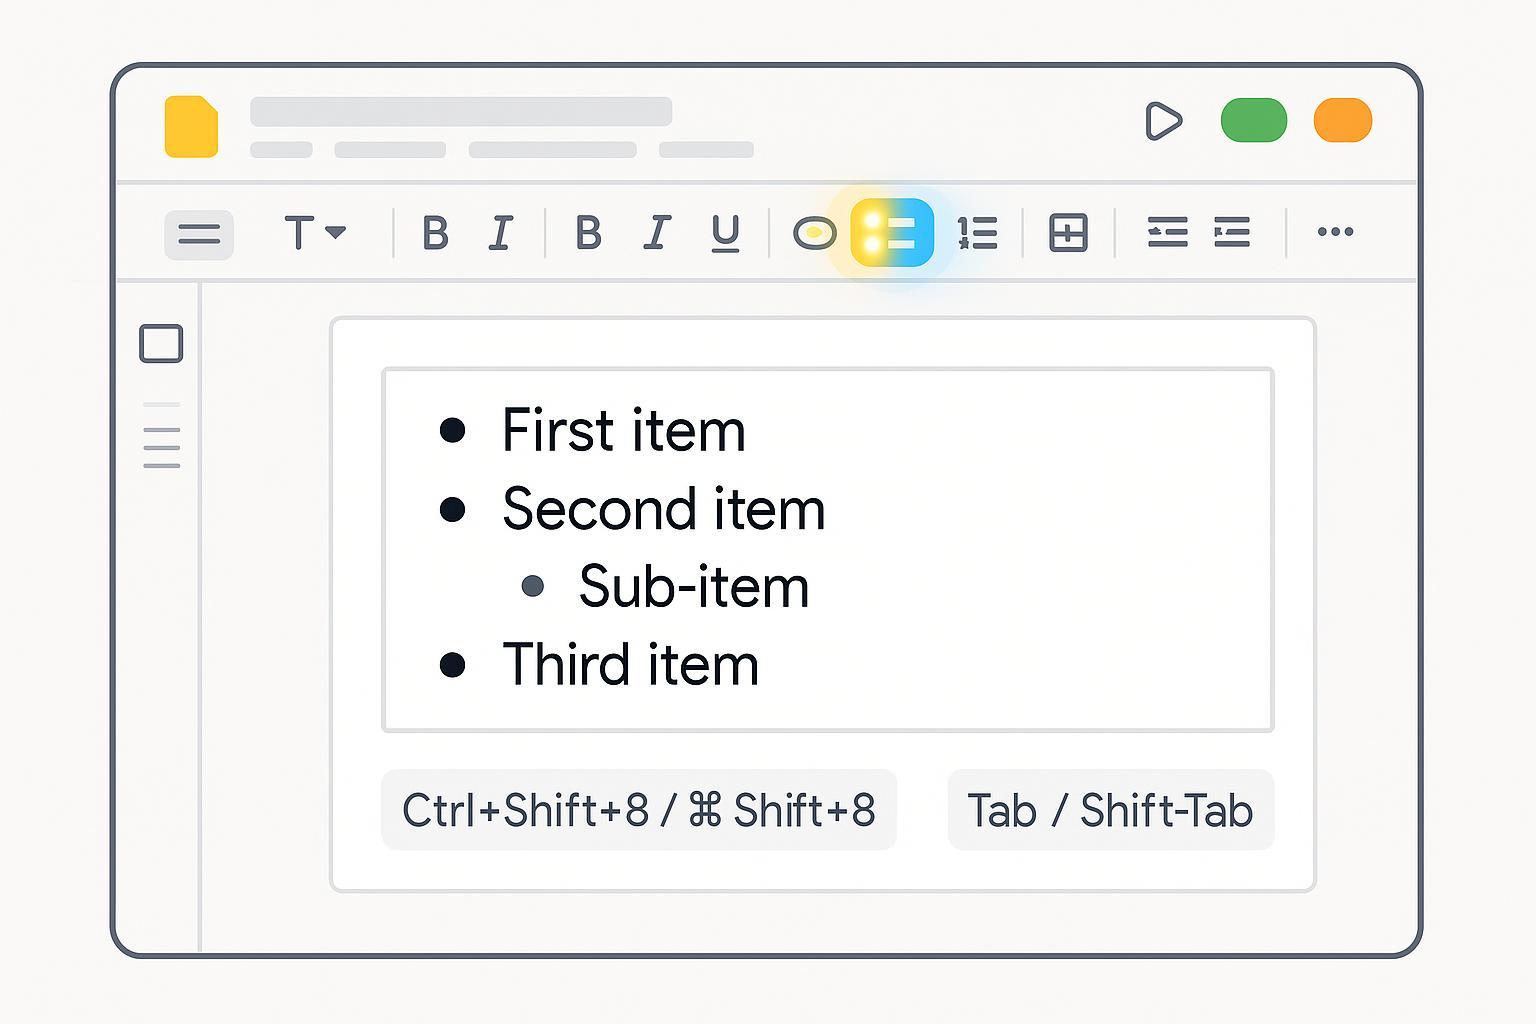The width and height of the screenshot is (1536, 1024).
Task: Click the two-line menu button in toolbar
Action: click(x=199, y=235)
